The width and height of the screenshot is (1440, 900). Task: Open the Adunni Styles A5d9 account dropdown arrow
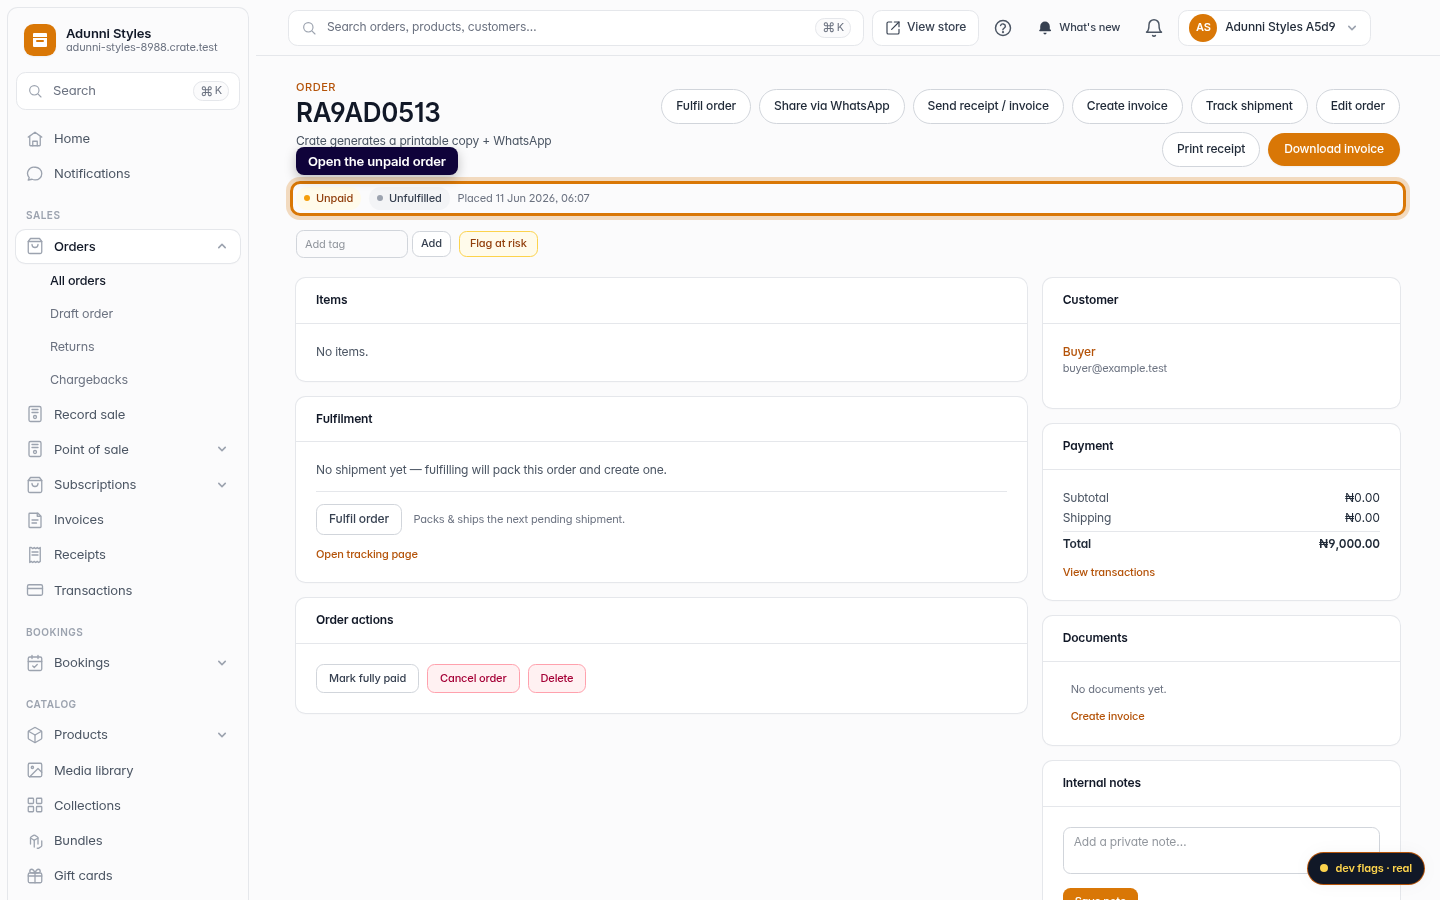click(1352, 28)
